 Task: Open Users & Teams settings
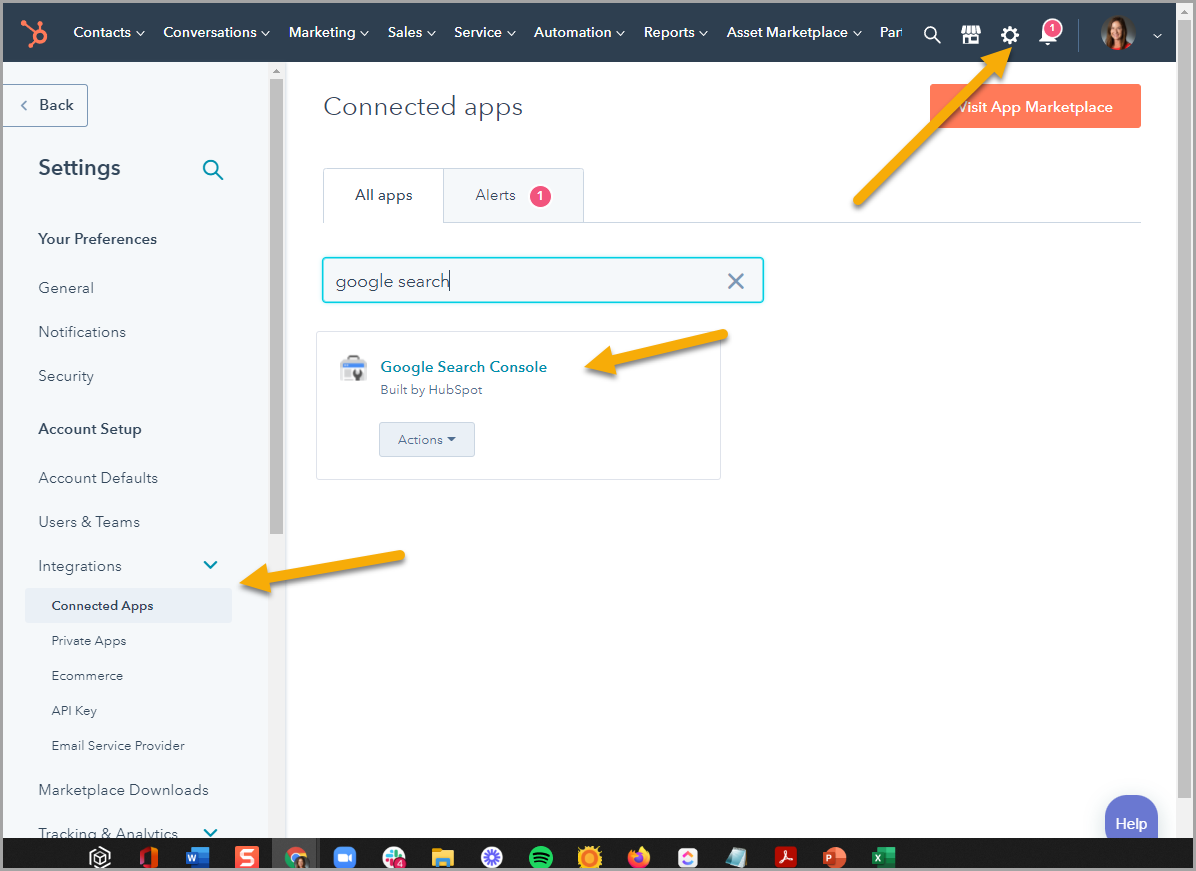[89, 522]
